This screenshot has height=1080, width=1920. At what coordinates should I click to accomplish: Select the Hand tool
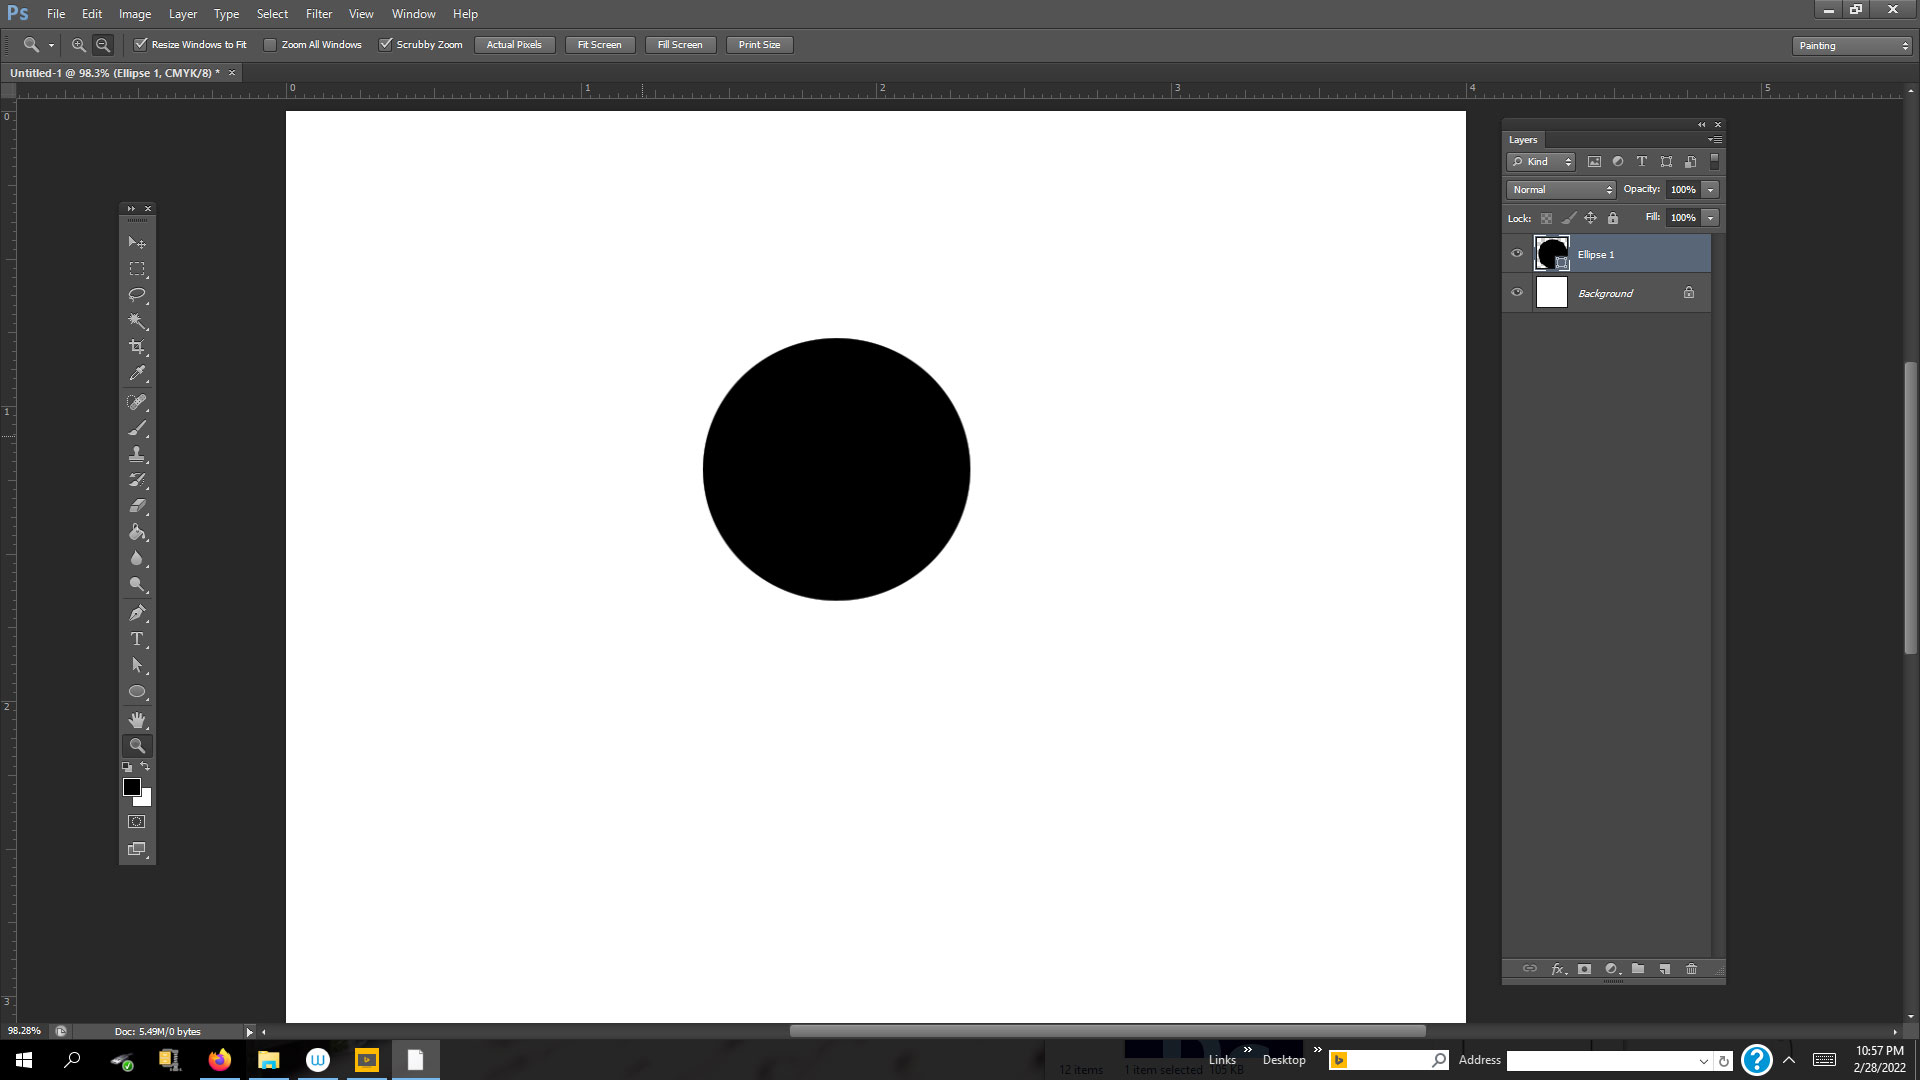(x=137, y=720)
